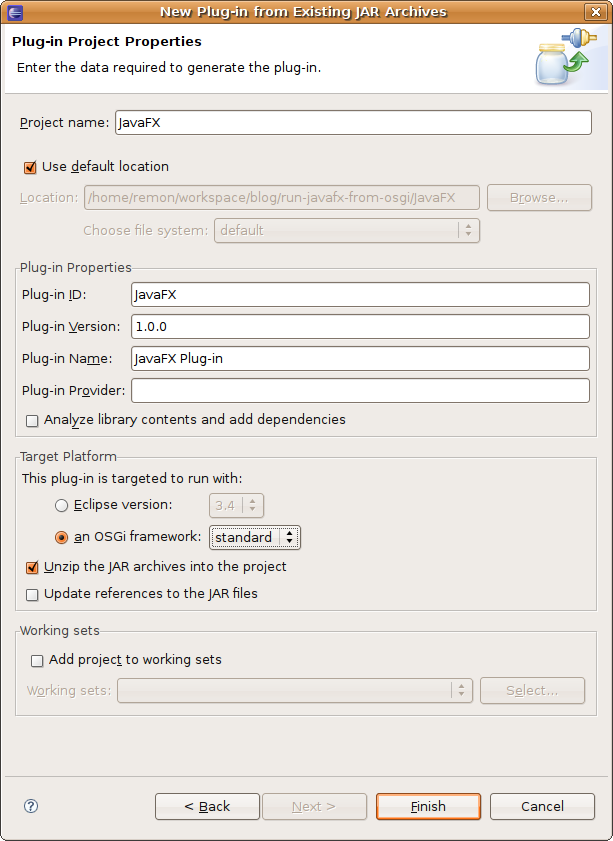
Task: Click into the Project name field
Action: tap(354, 122)
